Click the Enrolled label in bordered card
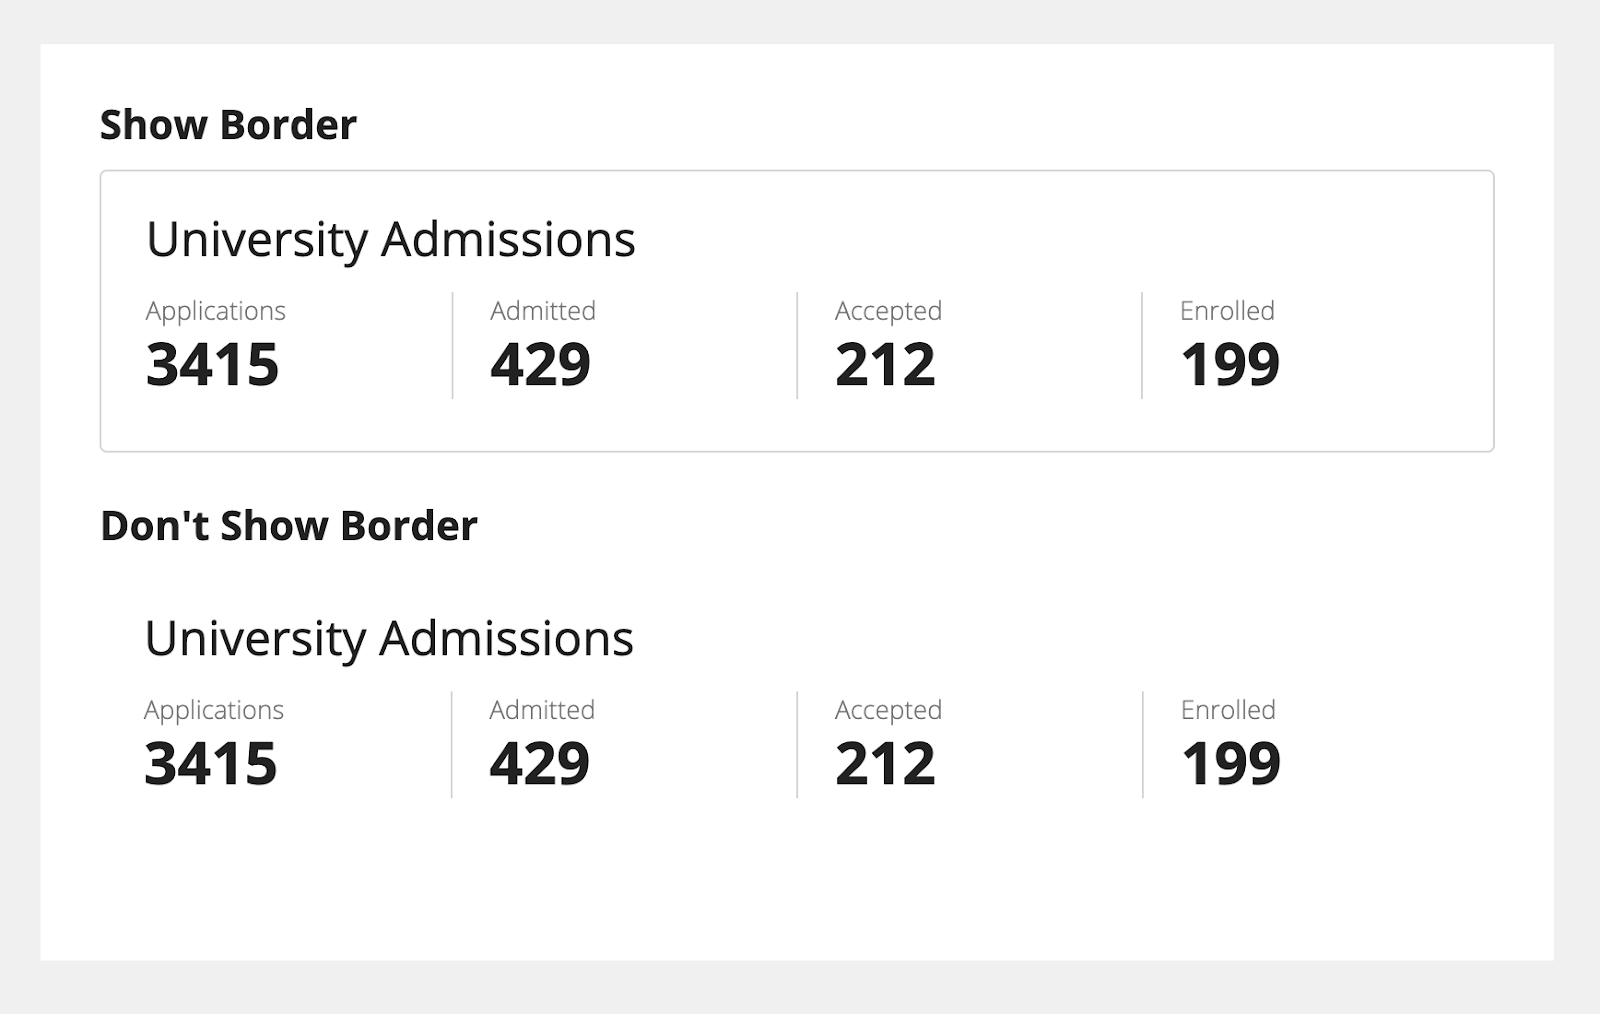The width and height of the screenshot is (1600, 1014). pos(1226,311)
